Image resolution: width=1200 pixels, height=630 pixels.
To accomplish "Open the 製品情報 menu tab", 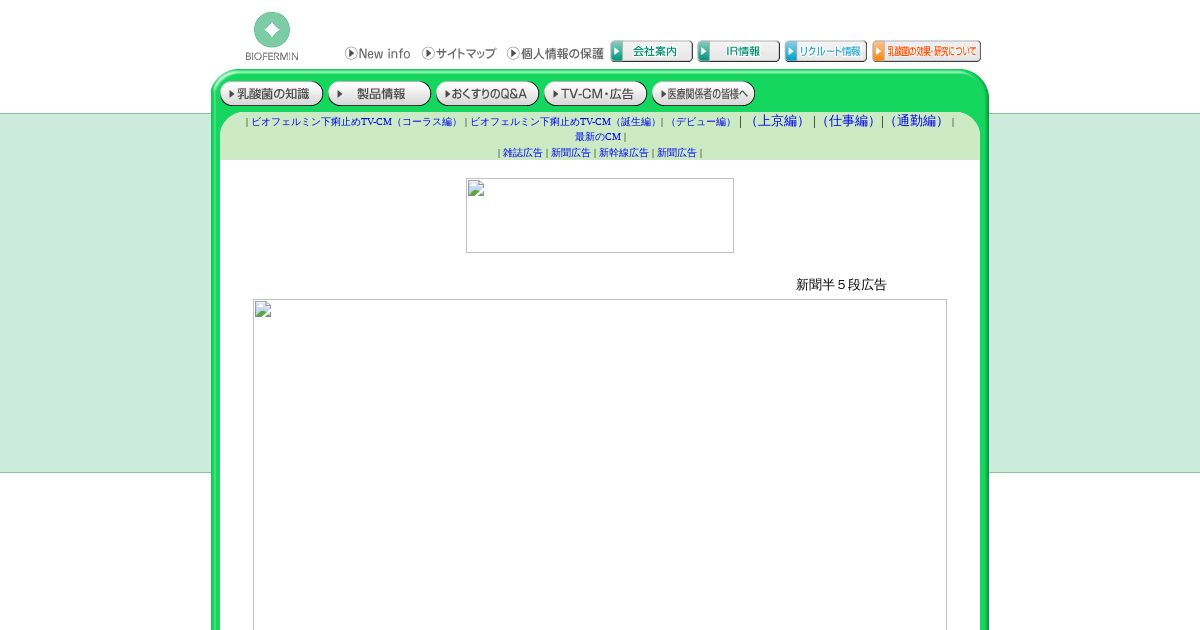I will point(379,94).
